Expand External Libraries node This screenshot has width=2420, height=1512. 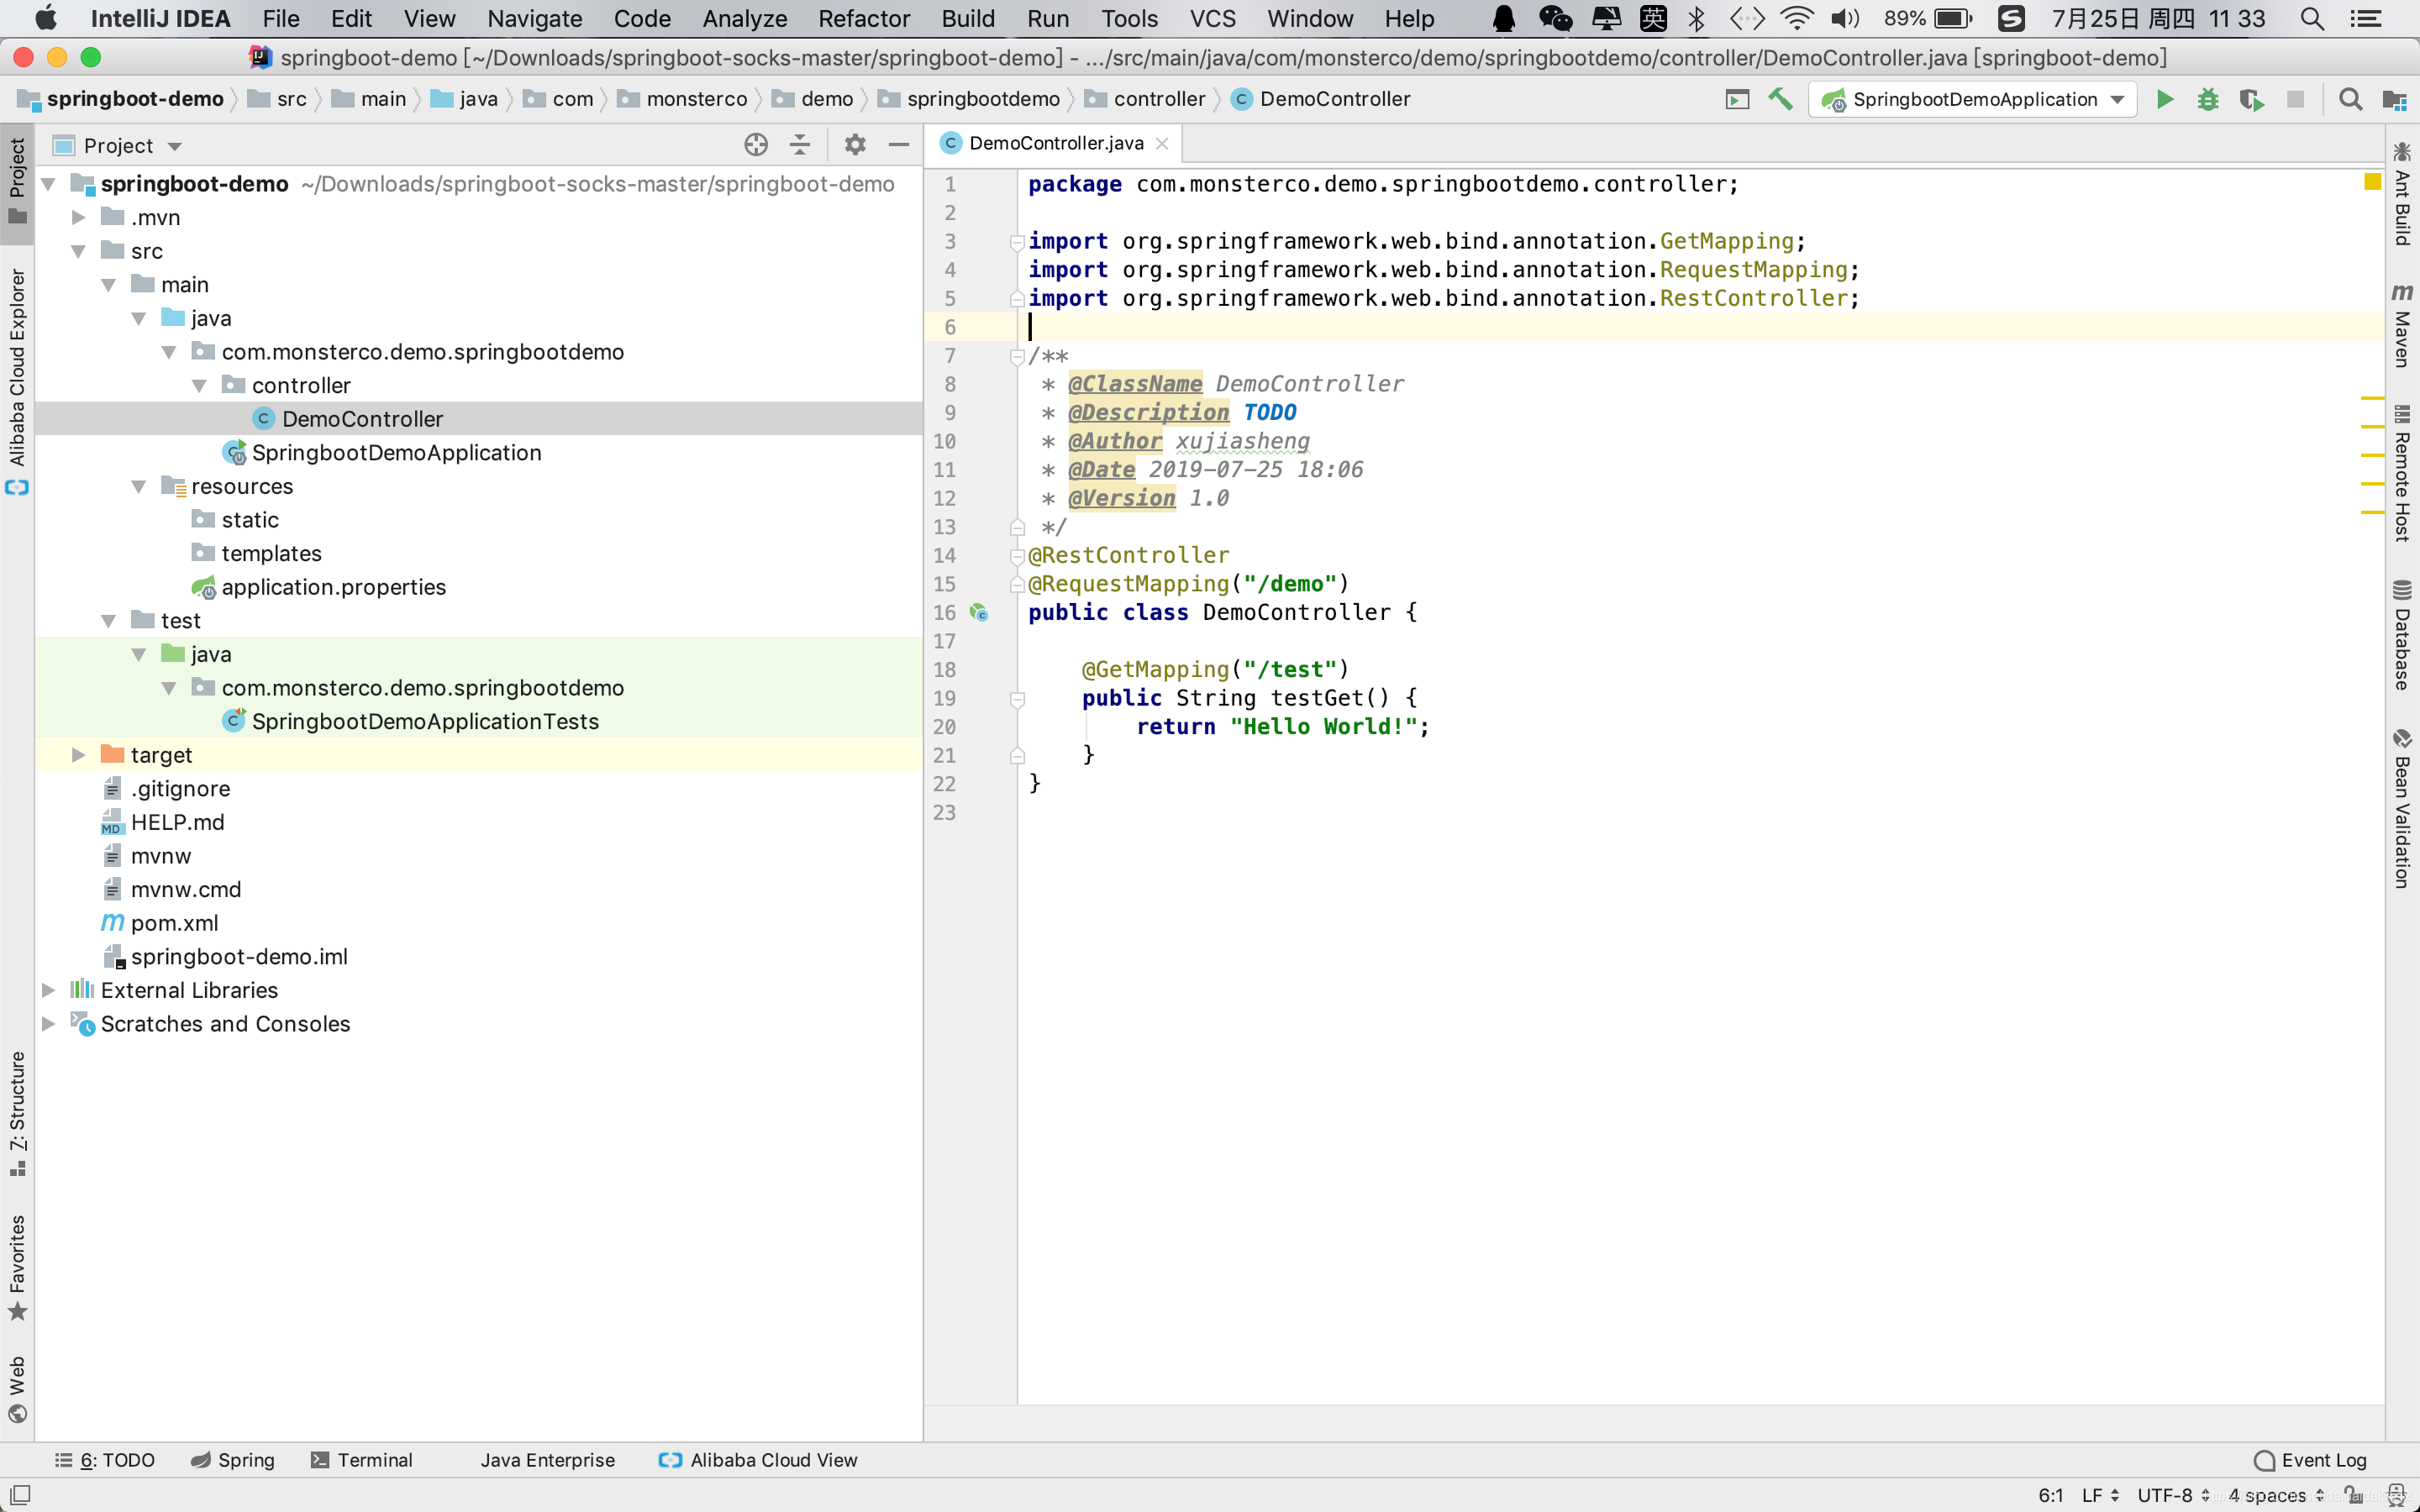pos(48,990)
